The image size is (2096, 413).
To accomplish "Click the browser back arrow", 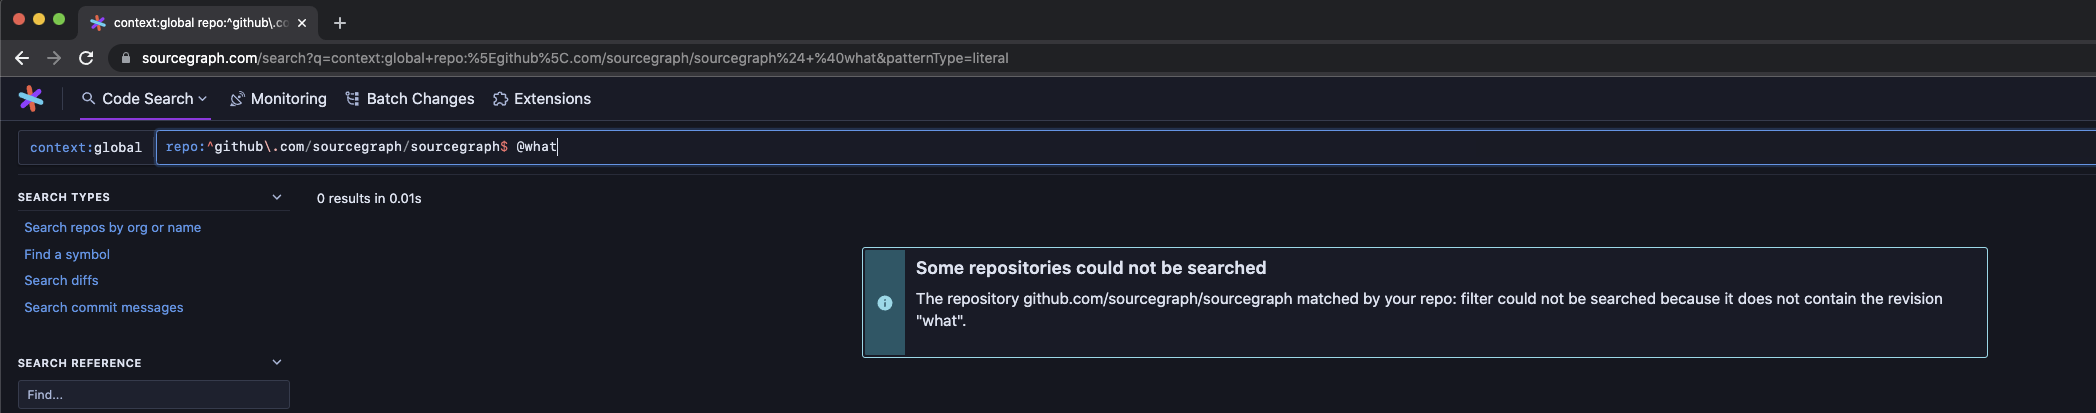I will [22, 58].
